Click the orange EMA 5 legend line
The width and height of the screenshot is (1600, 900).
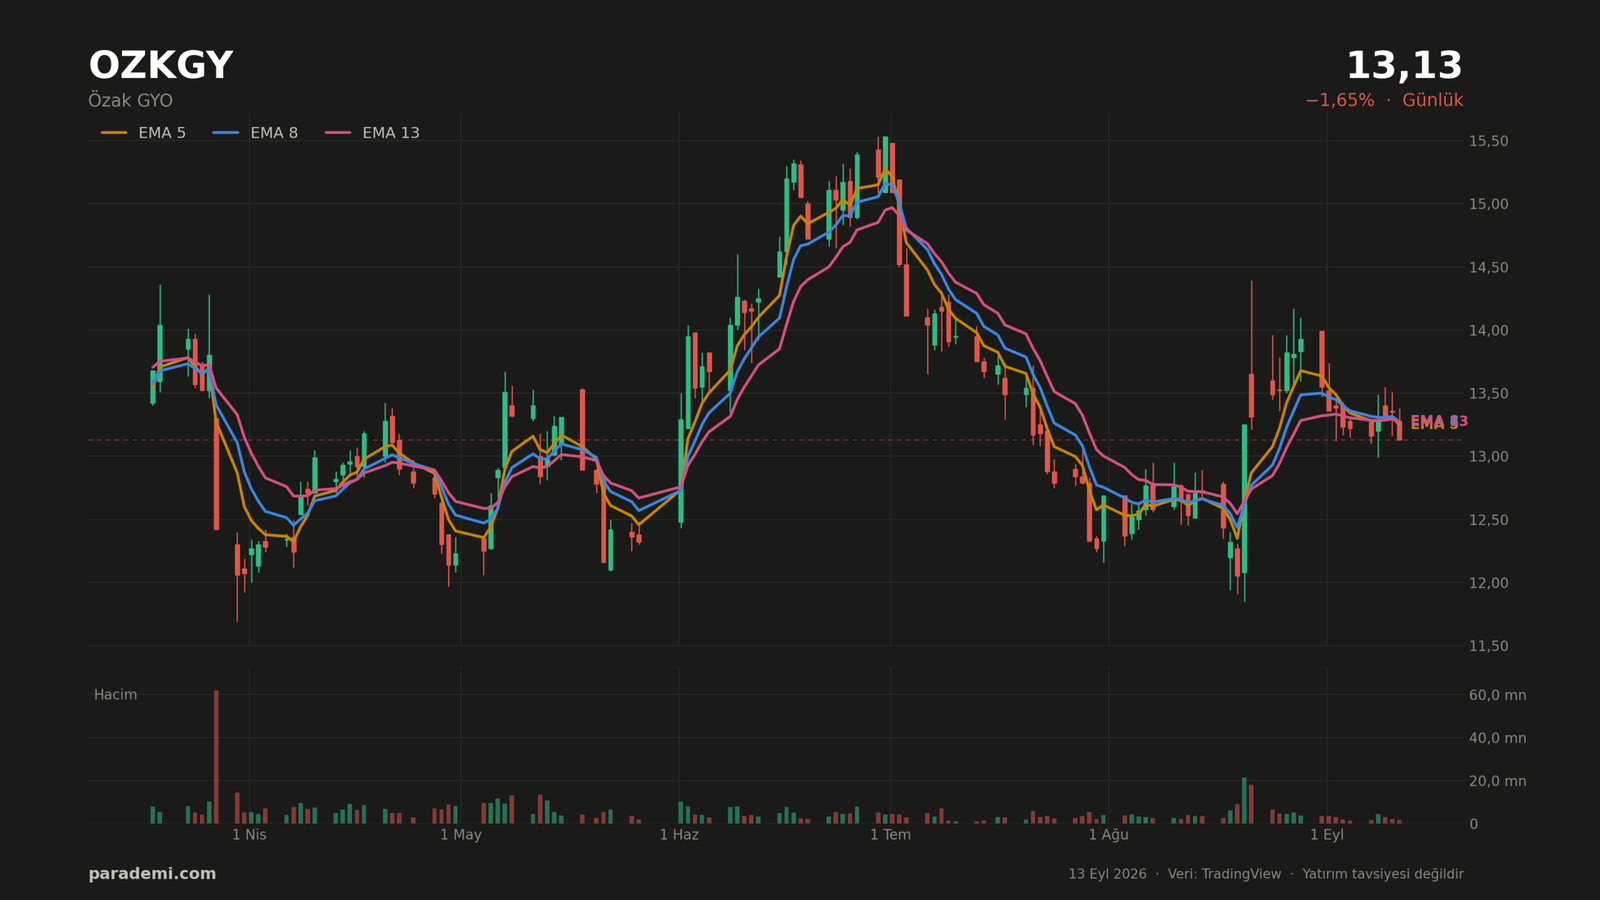[x=114, y=133]
